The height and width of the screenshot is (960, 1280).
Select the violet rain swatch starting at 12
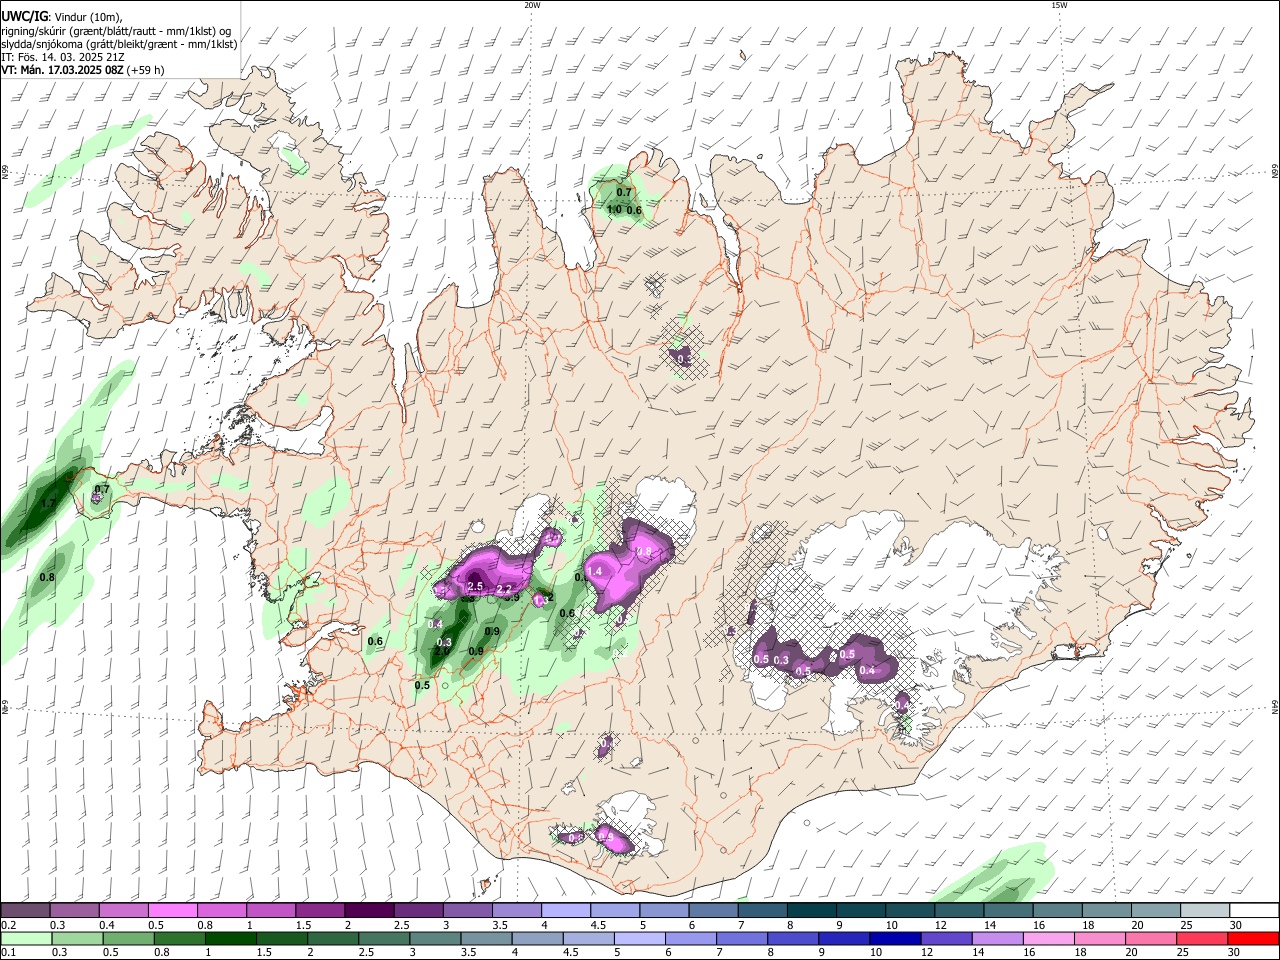coord(947,938)
